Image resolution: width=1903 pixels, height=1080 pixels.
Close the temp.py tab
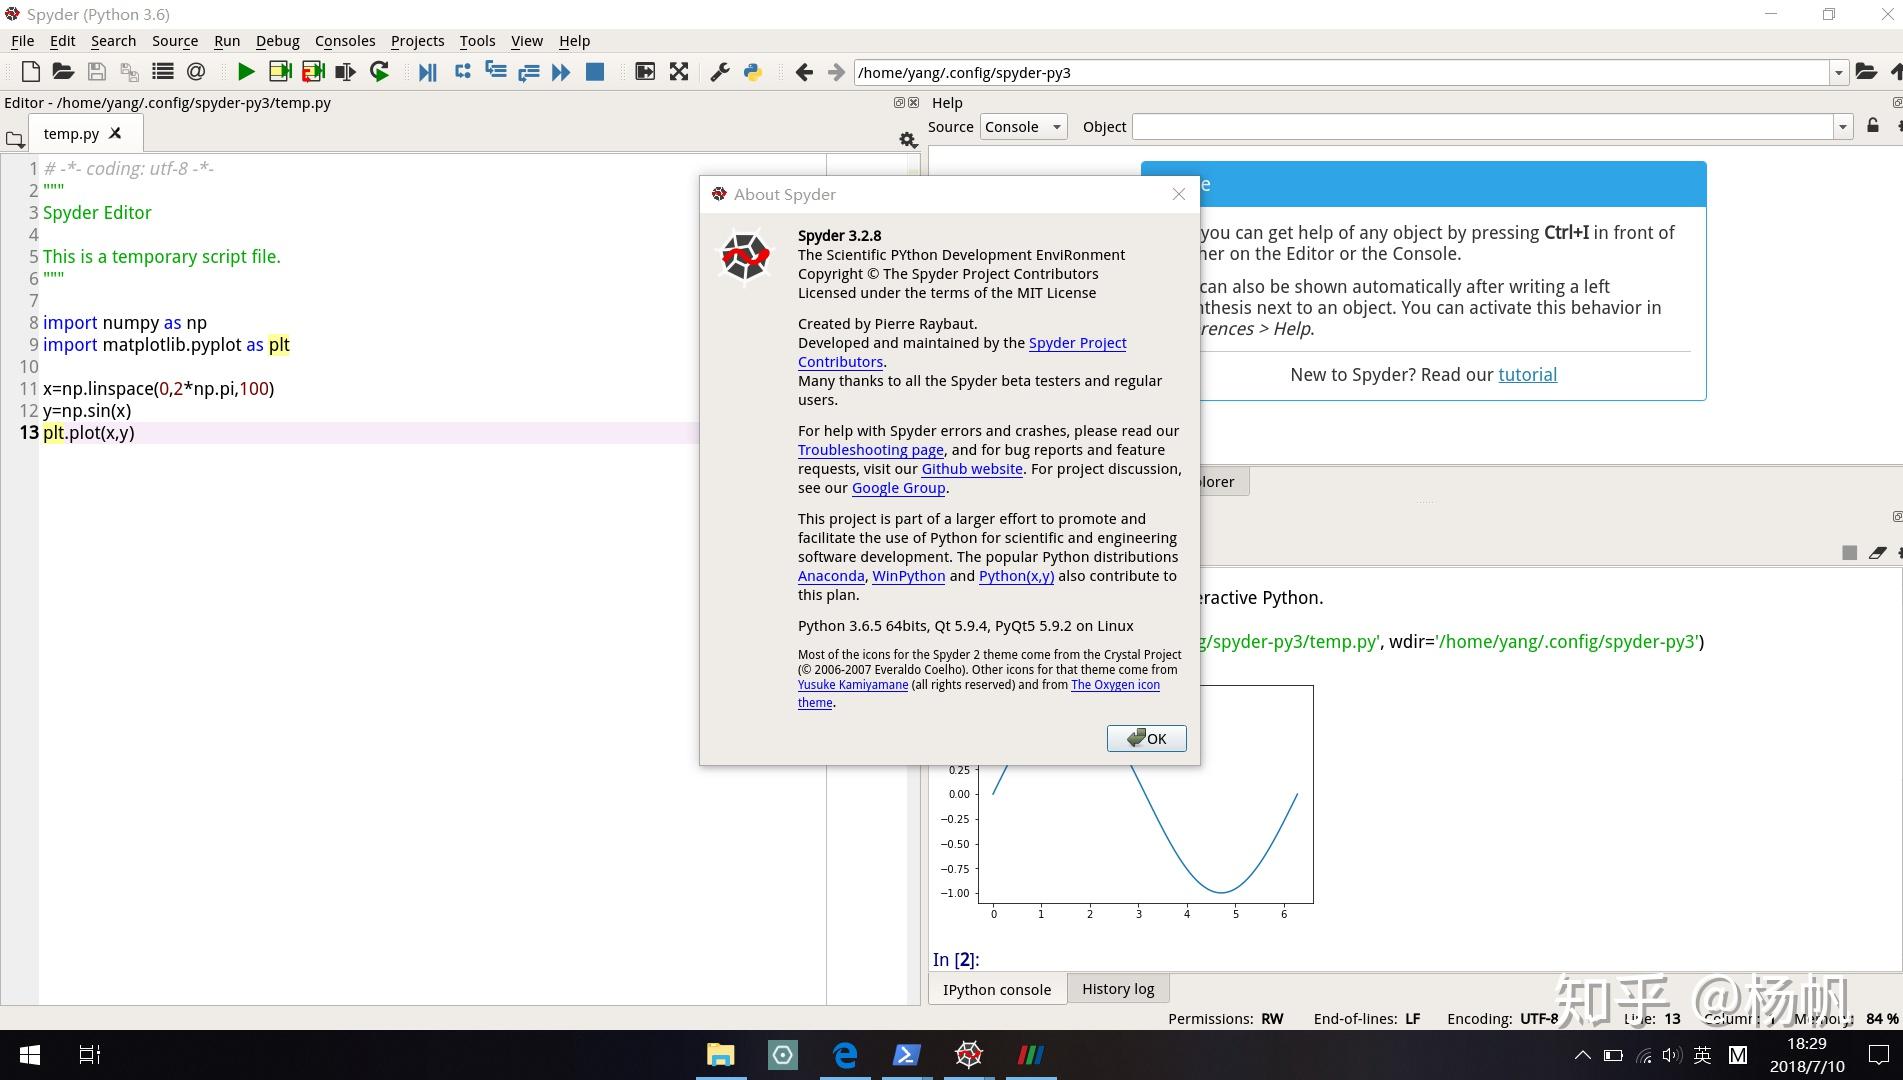pos(115,133)
